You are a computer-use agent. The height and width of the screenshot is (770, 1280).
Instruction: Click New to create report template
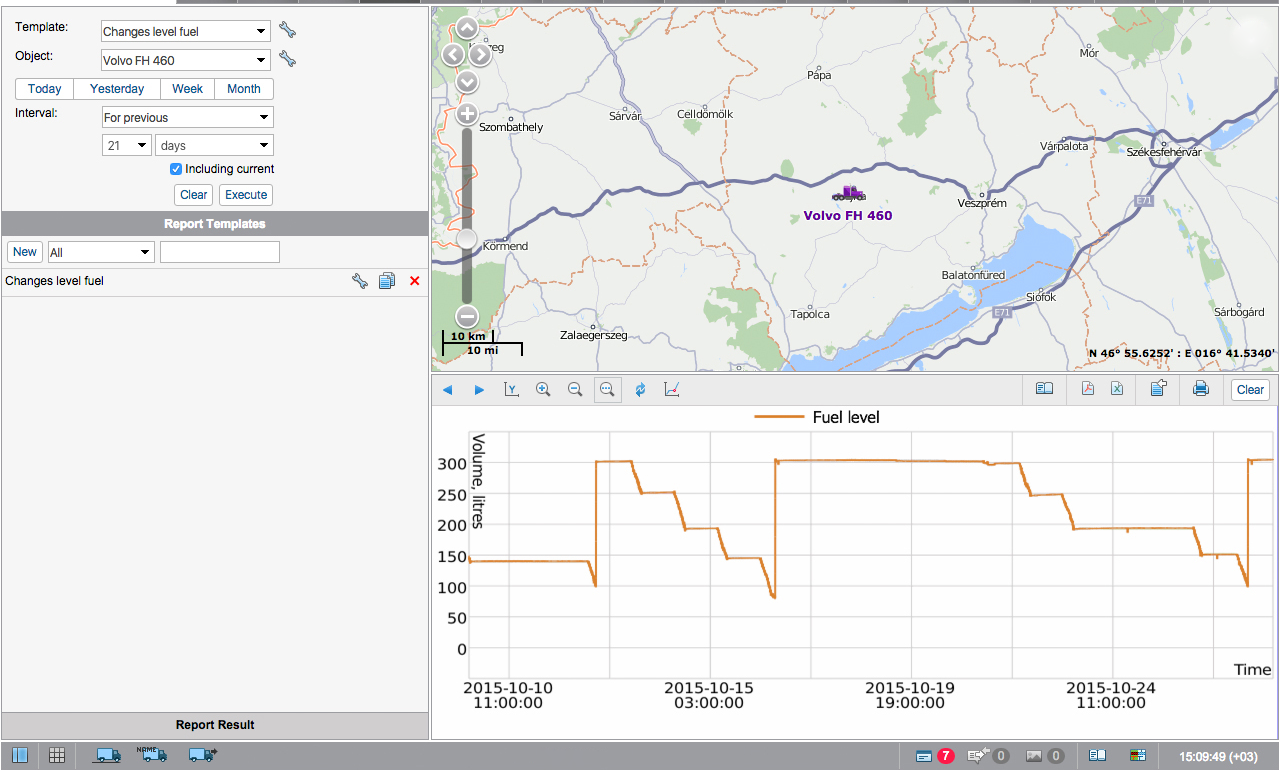(x=25, y=252)
